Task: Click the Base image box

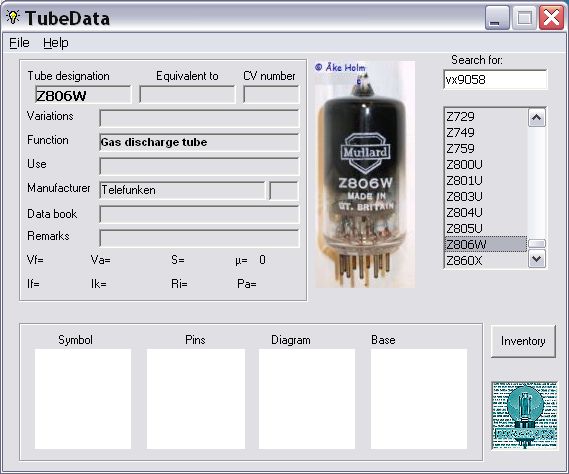Action: [x=419, y=399]
